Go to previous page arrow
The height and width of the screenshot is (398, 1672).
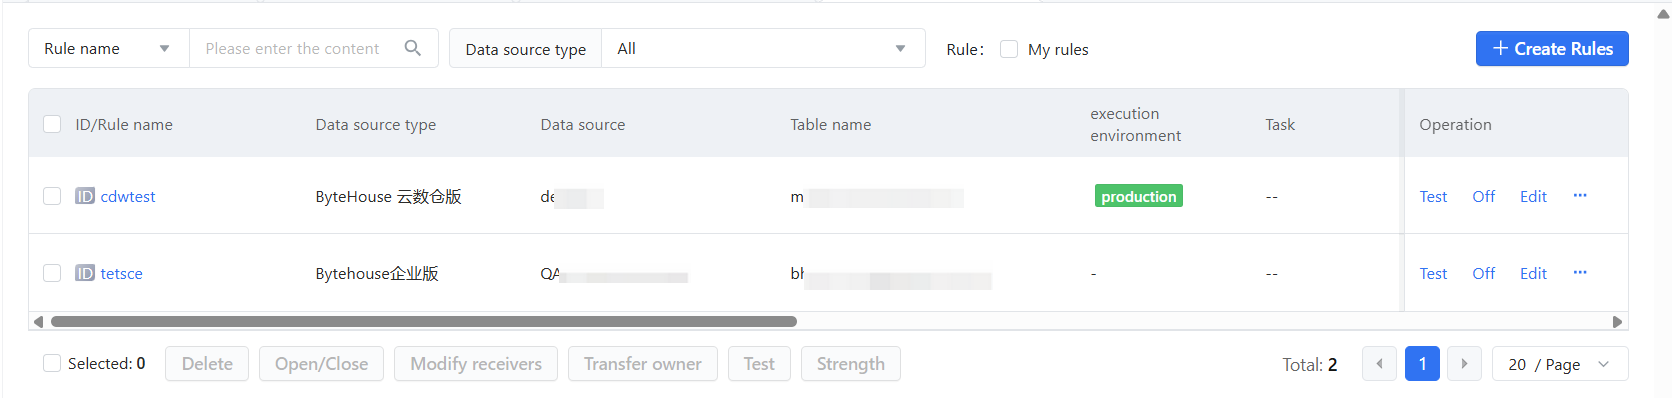(1379, 364)
